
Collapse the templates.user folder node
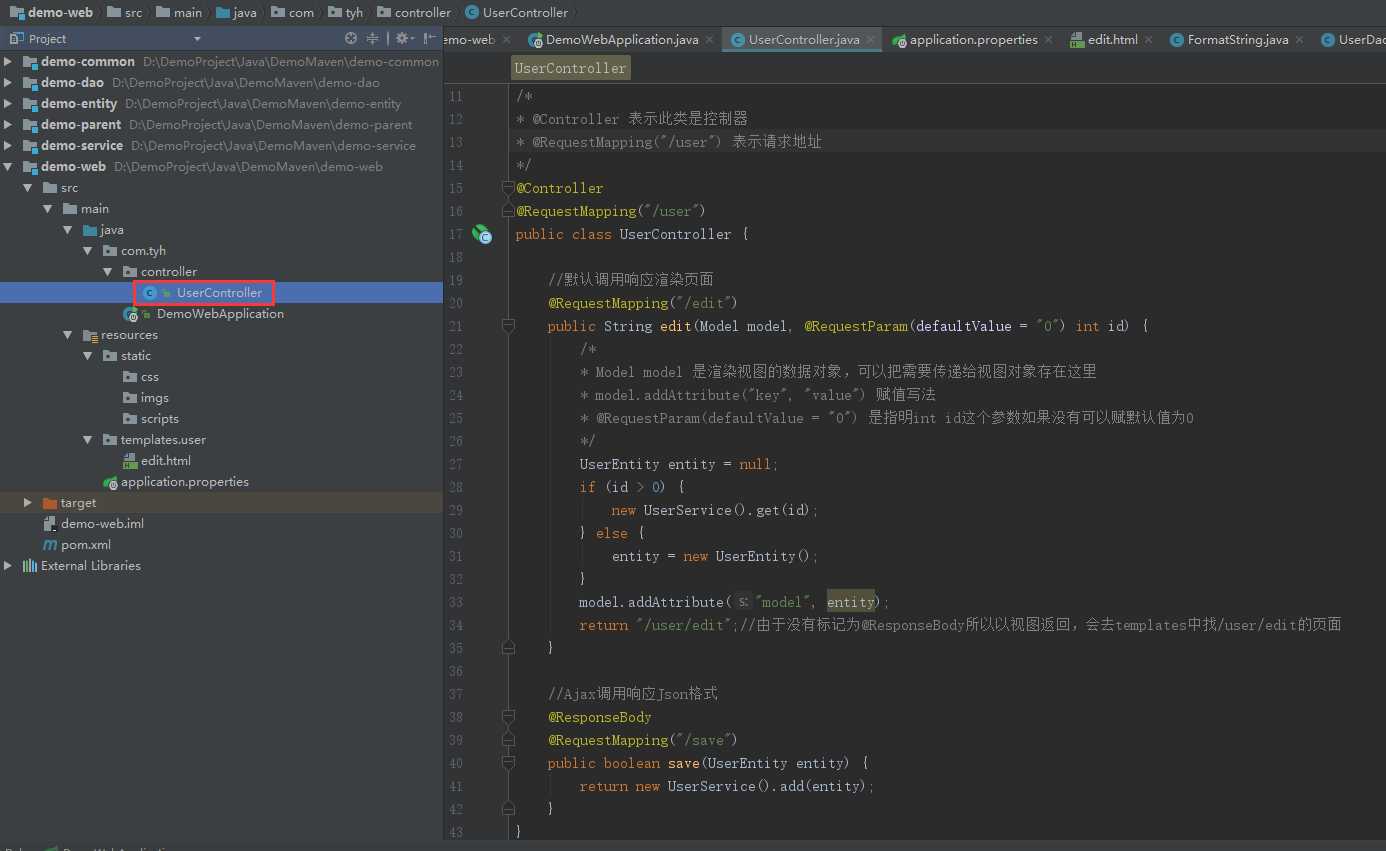[88, 440]
